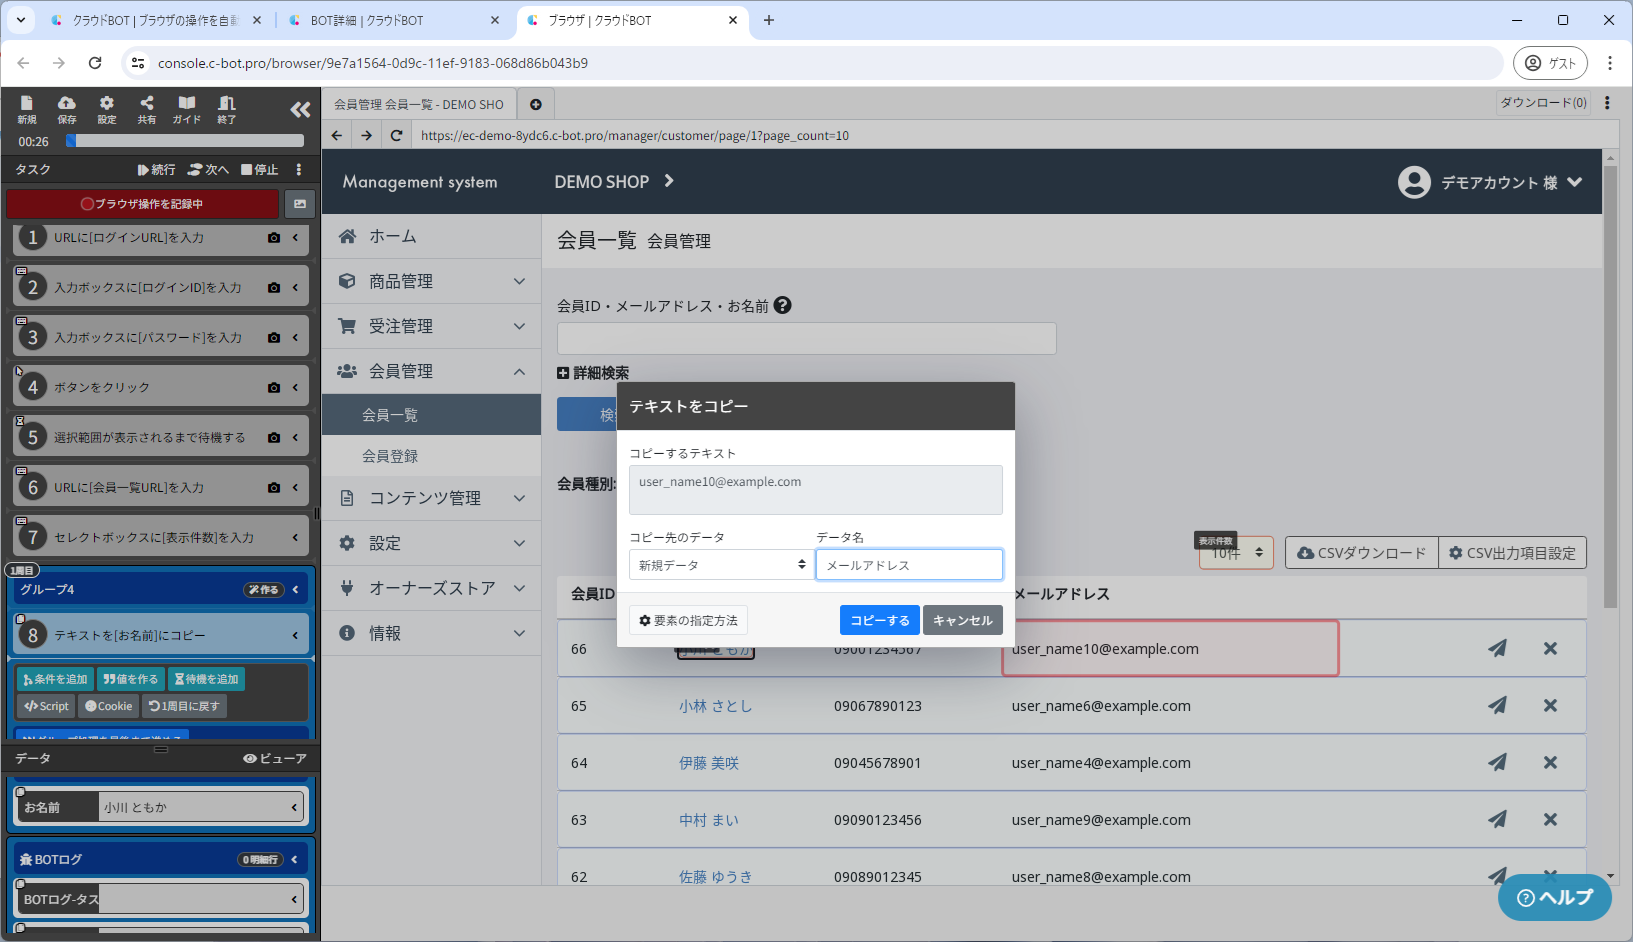Open the ヘルプ help button
This screenshot has width=1633, height=942.
[1555, 897]
